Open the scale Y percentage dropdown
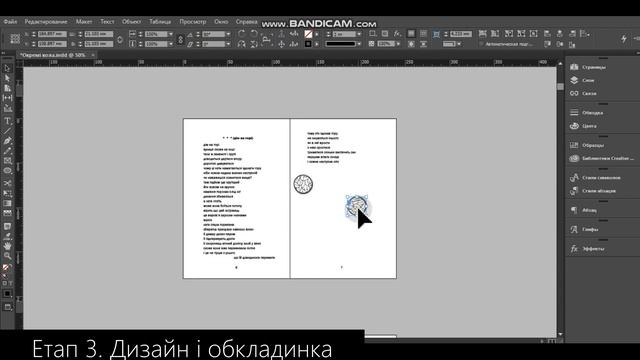Screen dimensions: 640x360 170,44
